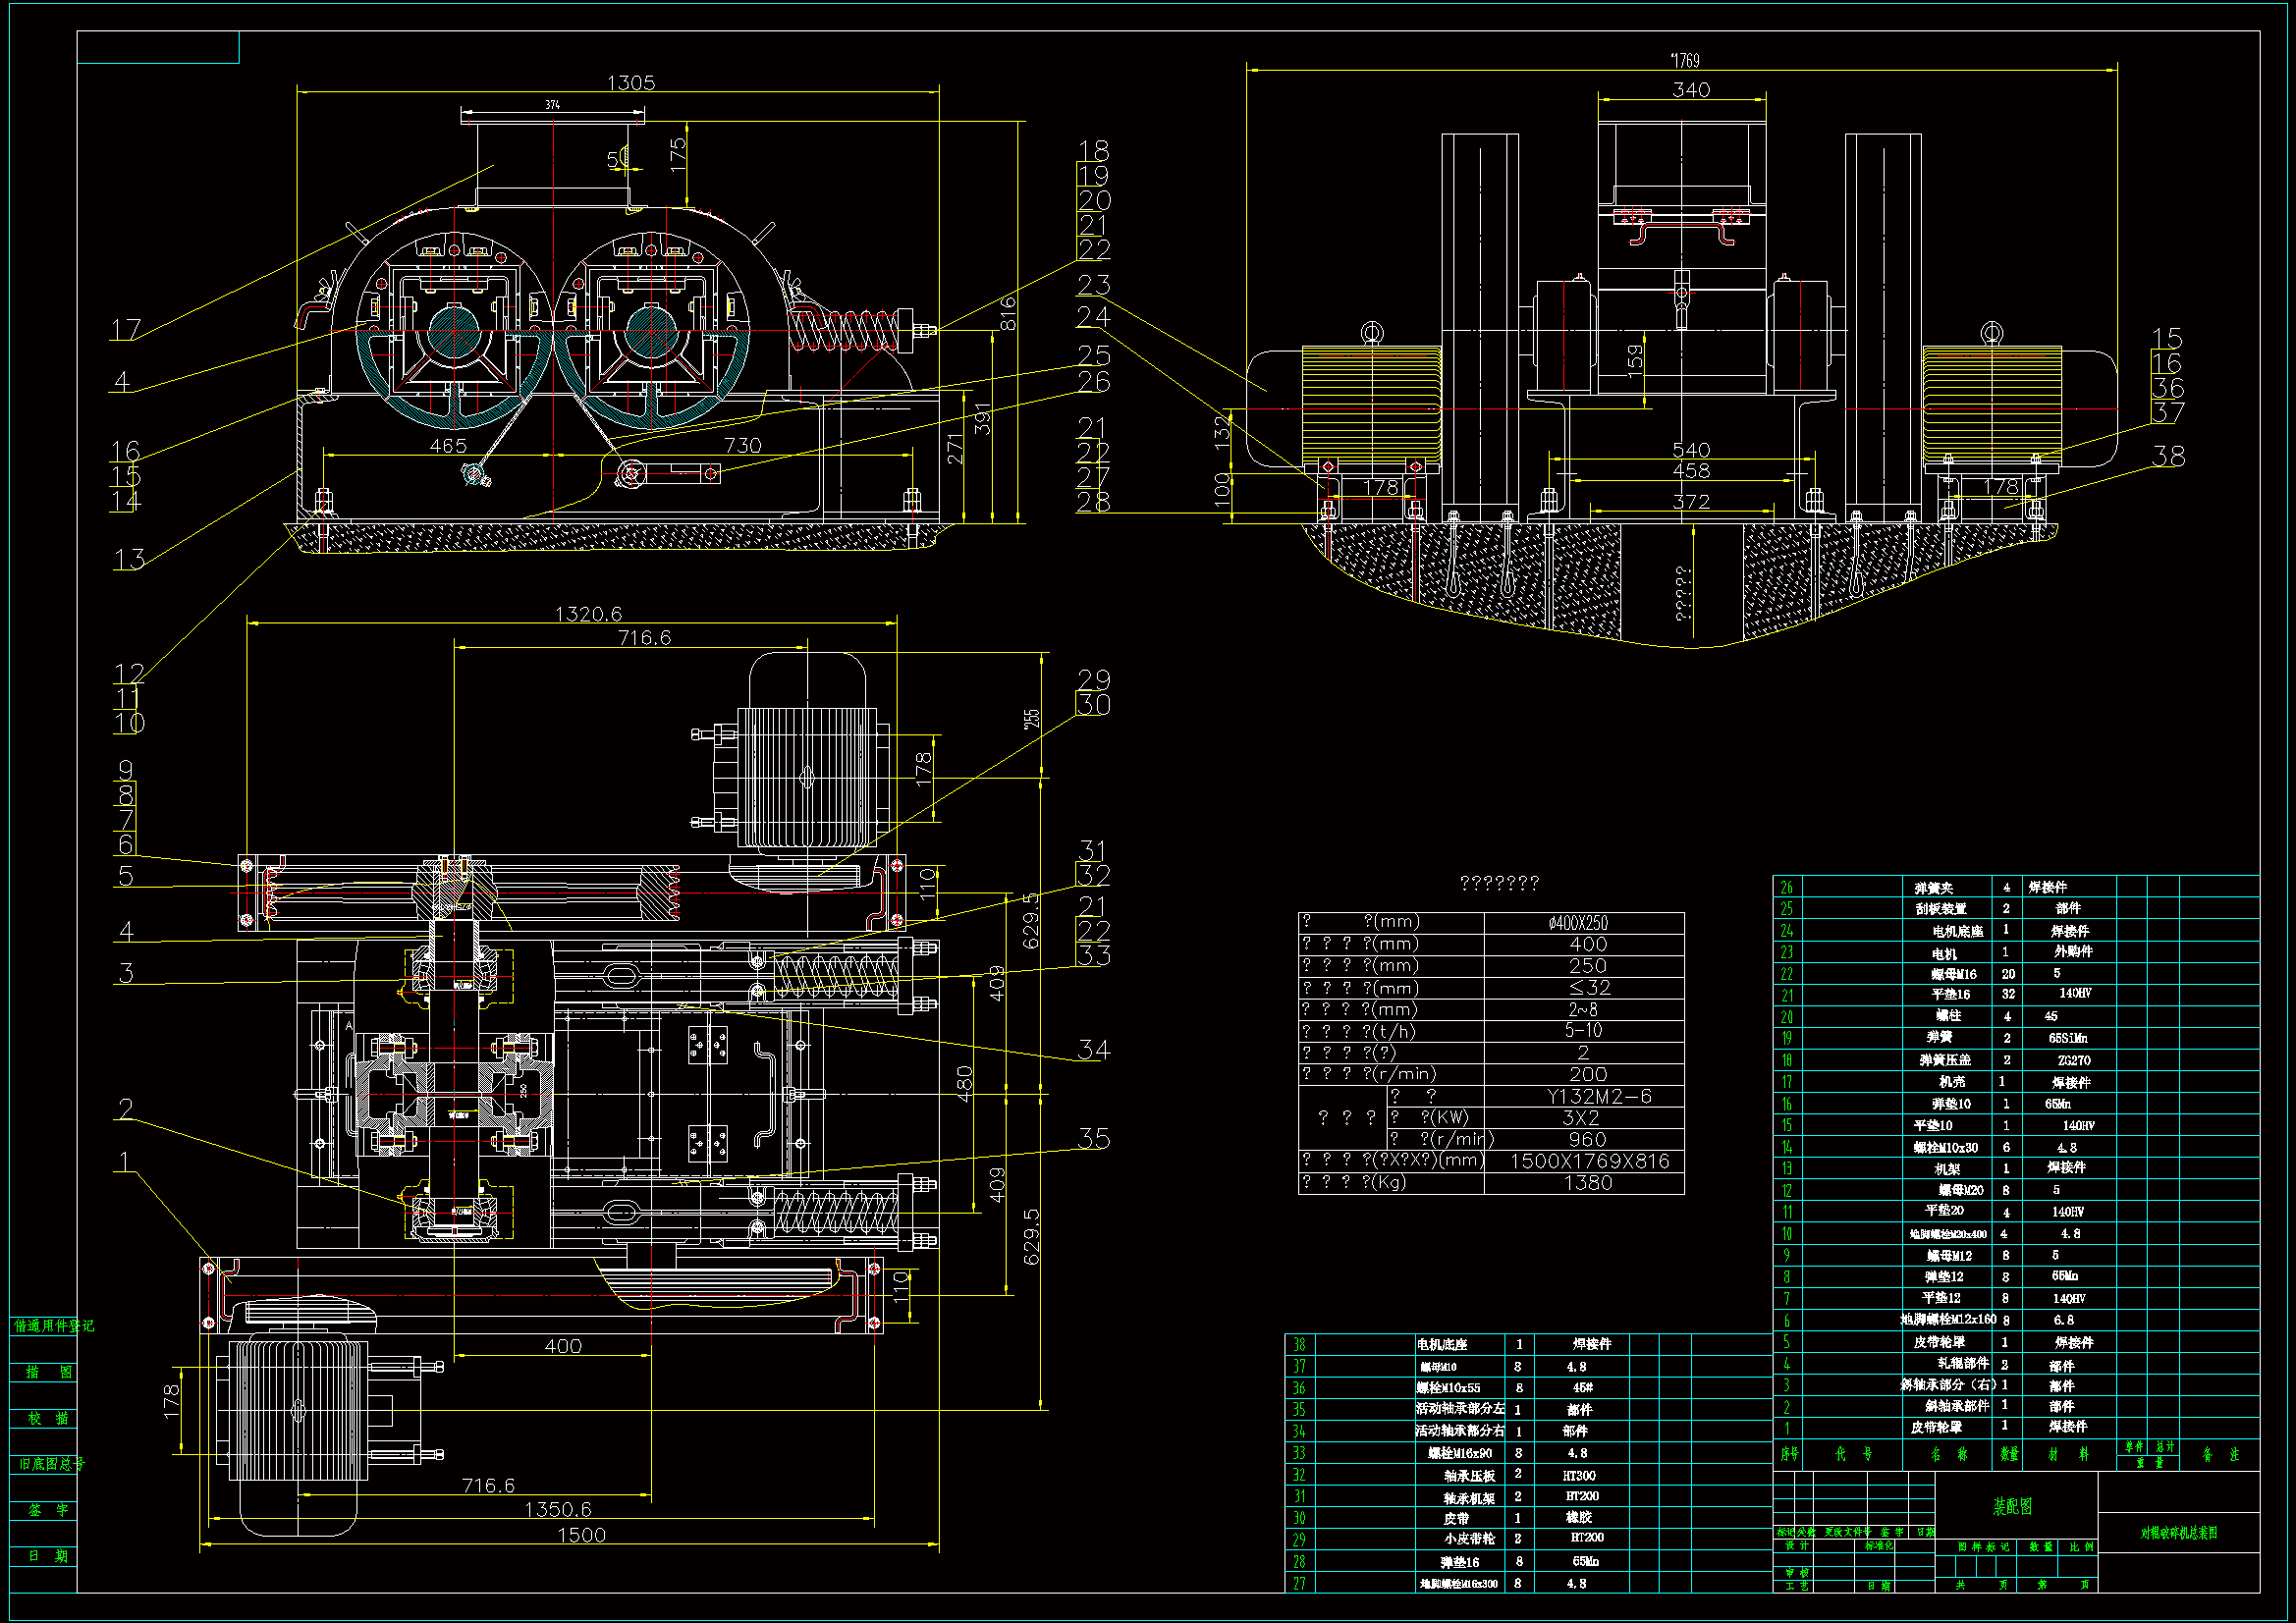Image resolution: width=2296 pixels, height=1623 pixels.
Task: Click the 1350.6 dimension at bottom
Action: [x=558, y=1509]
